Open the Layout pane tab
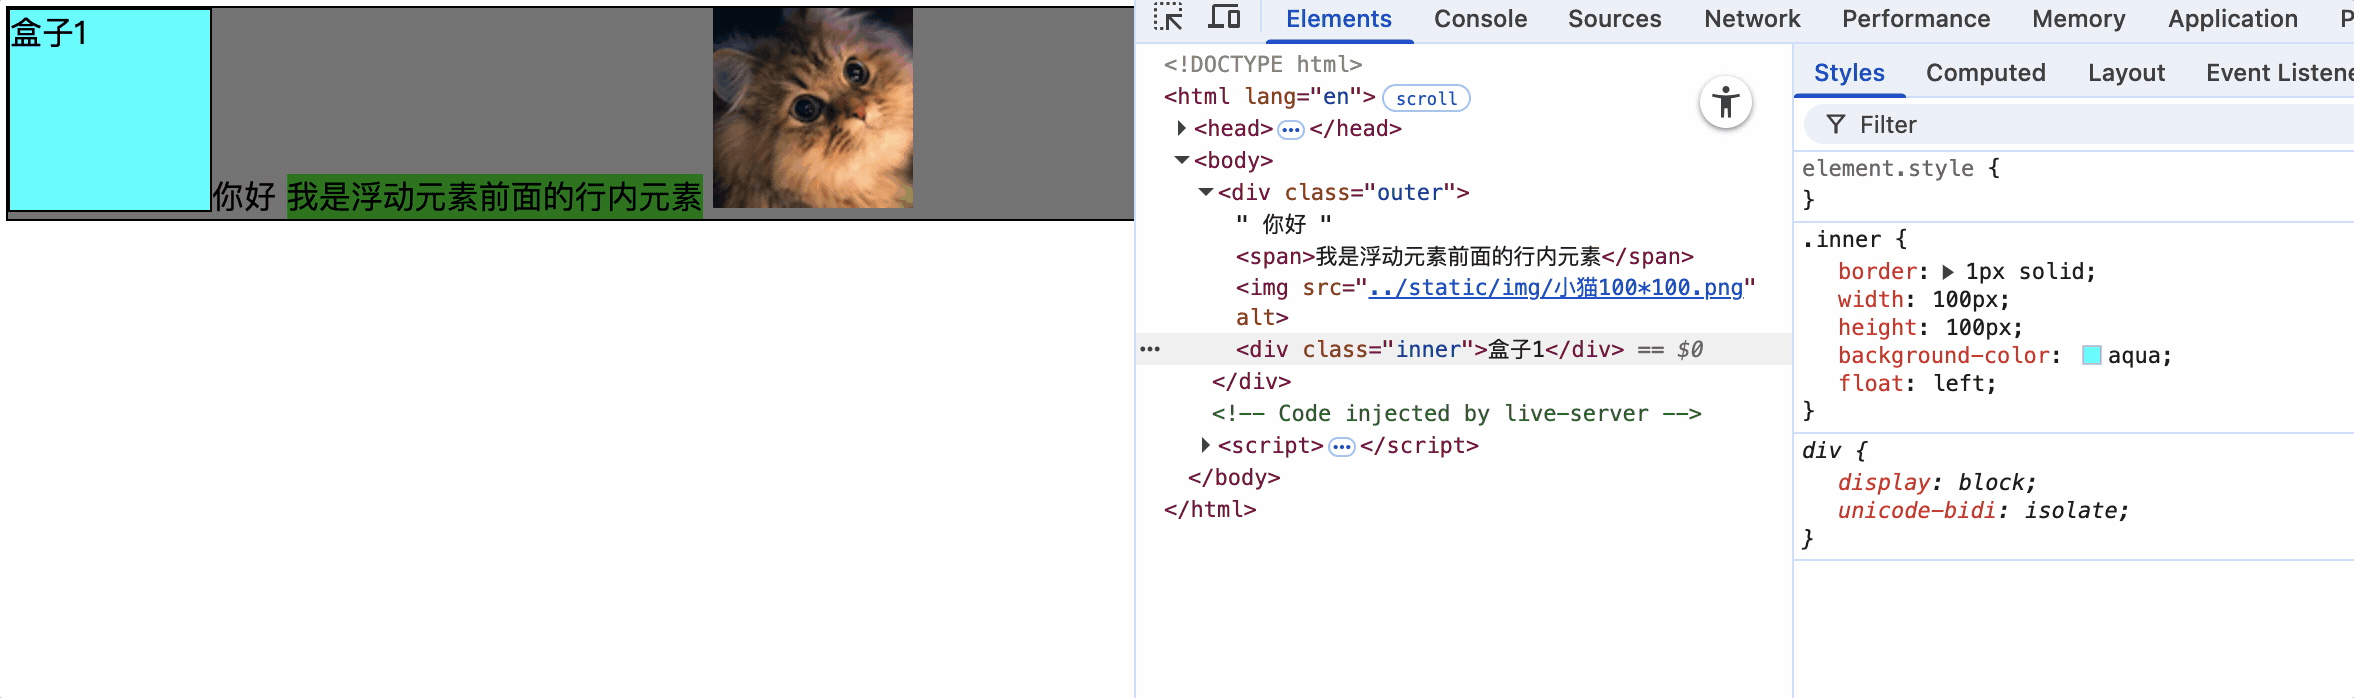 pos(2126,73)
